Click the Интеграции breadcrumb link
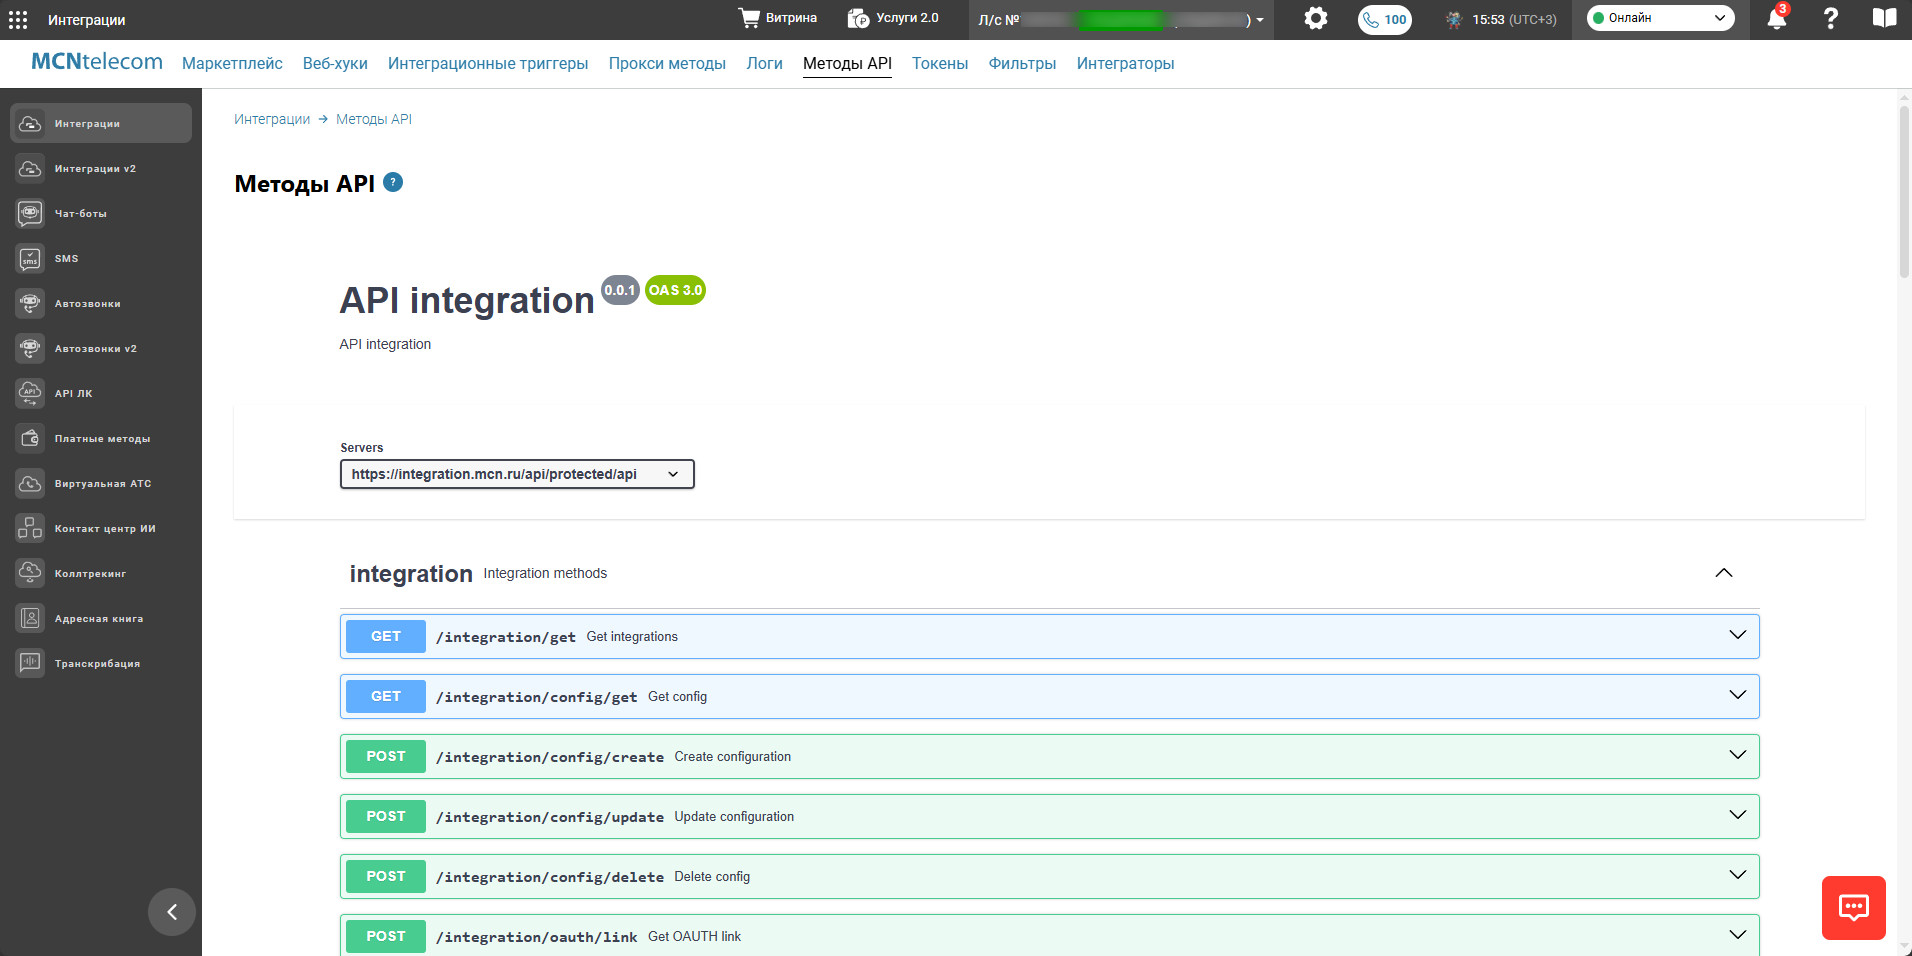Viewport: 1912px width, 956px height. click(x=272, y=119)
